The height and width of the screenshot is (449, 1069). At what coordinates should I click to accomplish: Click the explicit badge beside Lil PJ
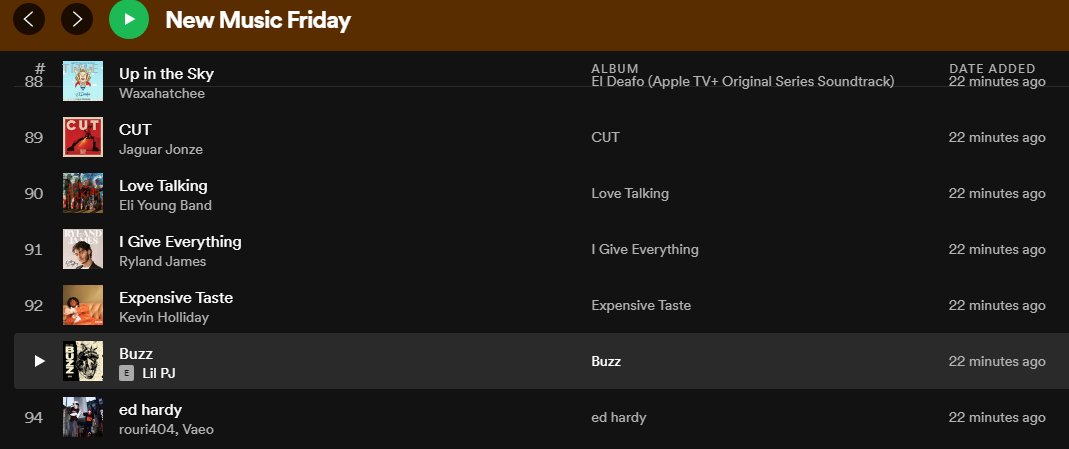coord(126,373)
